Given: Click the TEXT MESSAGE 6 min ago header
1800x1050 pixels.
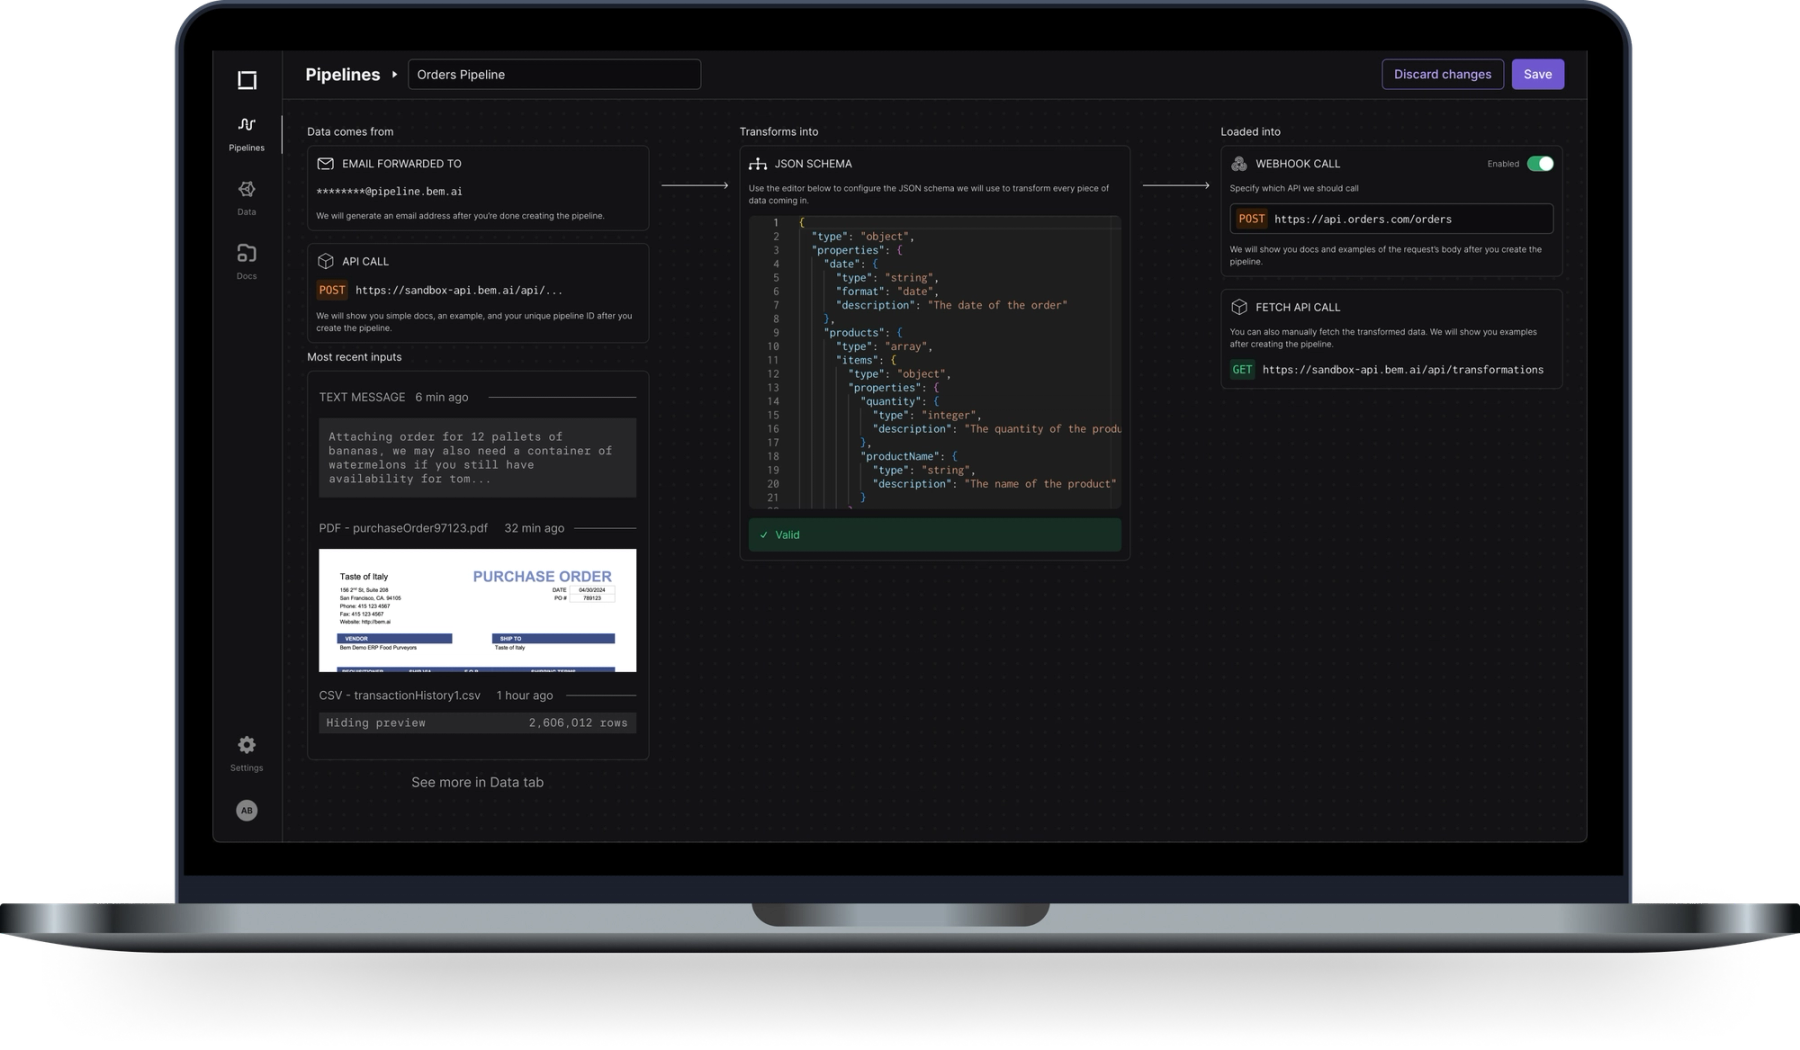Looking at the screenshot, I should 393,397.
